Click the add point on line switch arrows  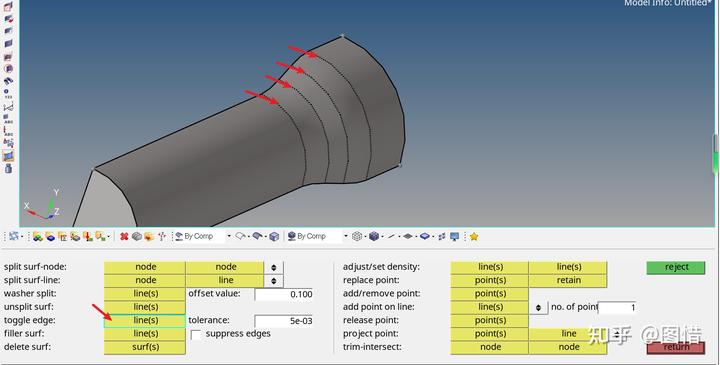click(538, 308)
